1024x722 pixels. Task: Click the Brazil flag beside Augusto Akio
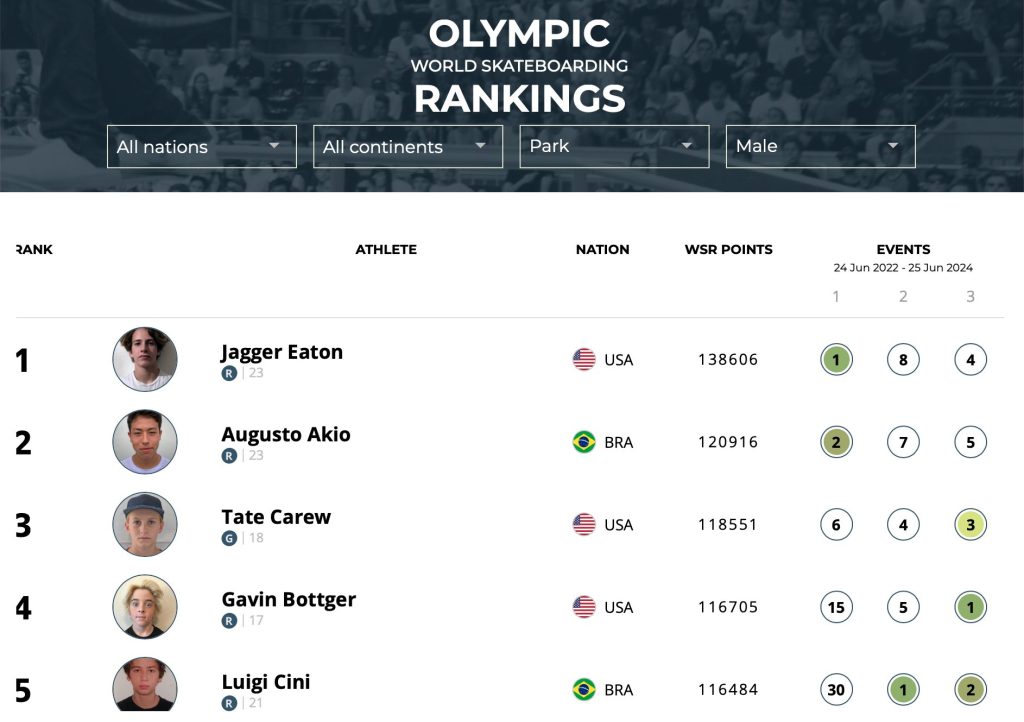(x=584, y=443)
